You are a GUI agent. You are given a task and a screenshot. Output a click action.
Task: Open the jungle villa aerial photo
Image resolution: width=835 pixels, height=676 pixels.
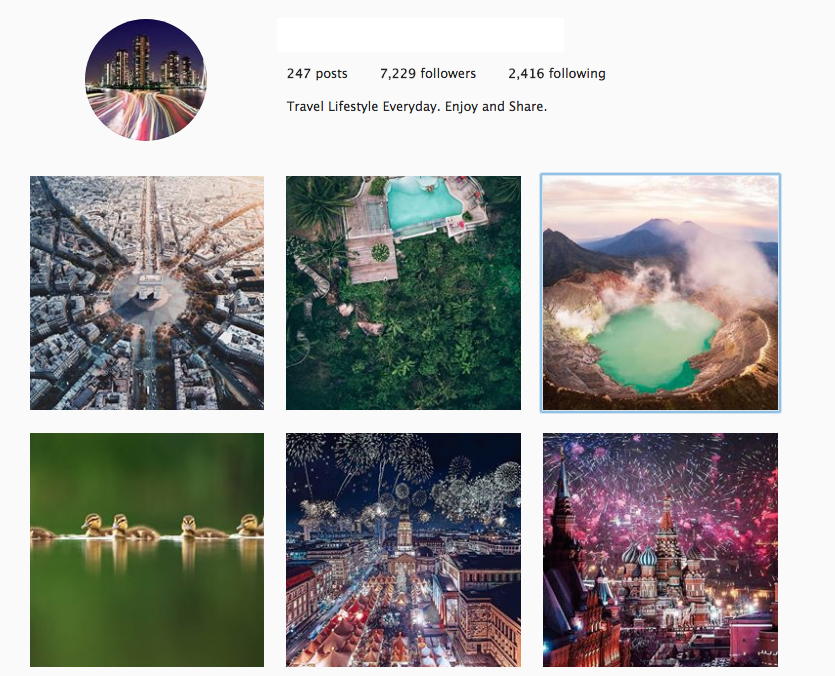(404, 293)
